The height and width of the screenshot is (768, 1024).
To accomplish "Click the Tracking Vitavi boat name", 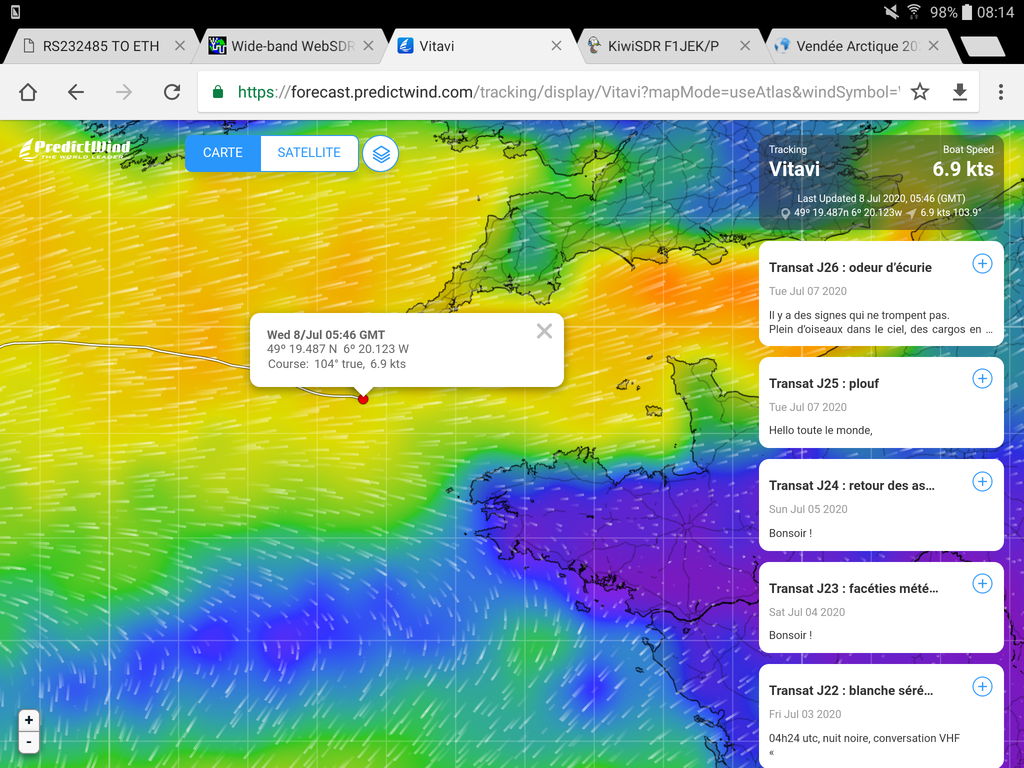I will coord(794,170).
